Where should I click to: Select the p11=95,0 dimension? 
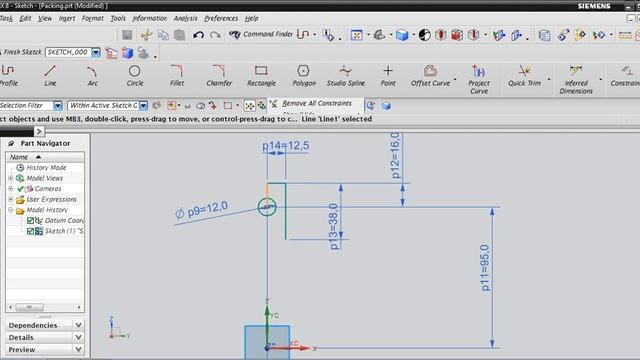click(x=484, y=268)
